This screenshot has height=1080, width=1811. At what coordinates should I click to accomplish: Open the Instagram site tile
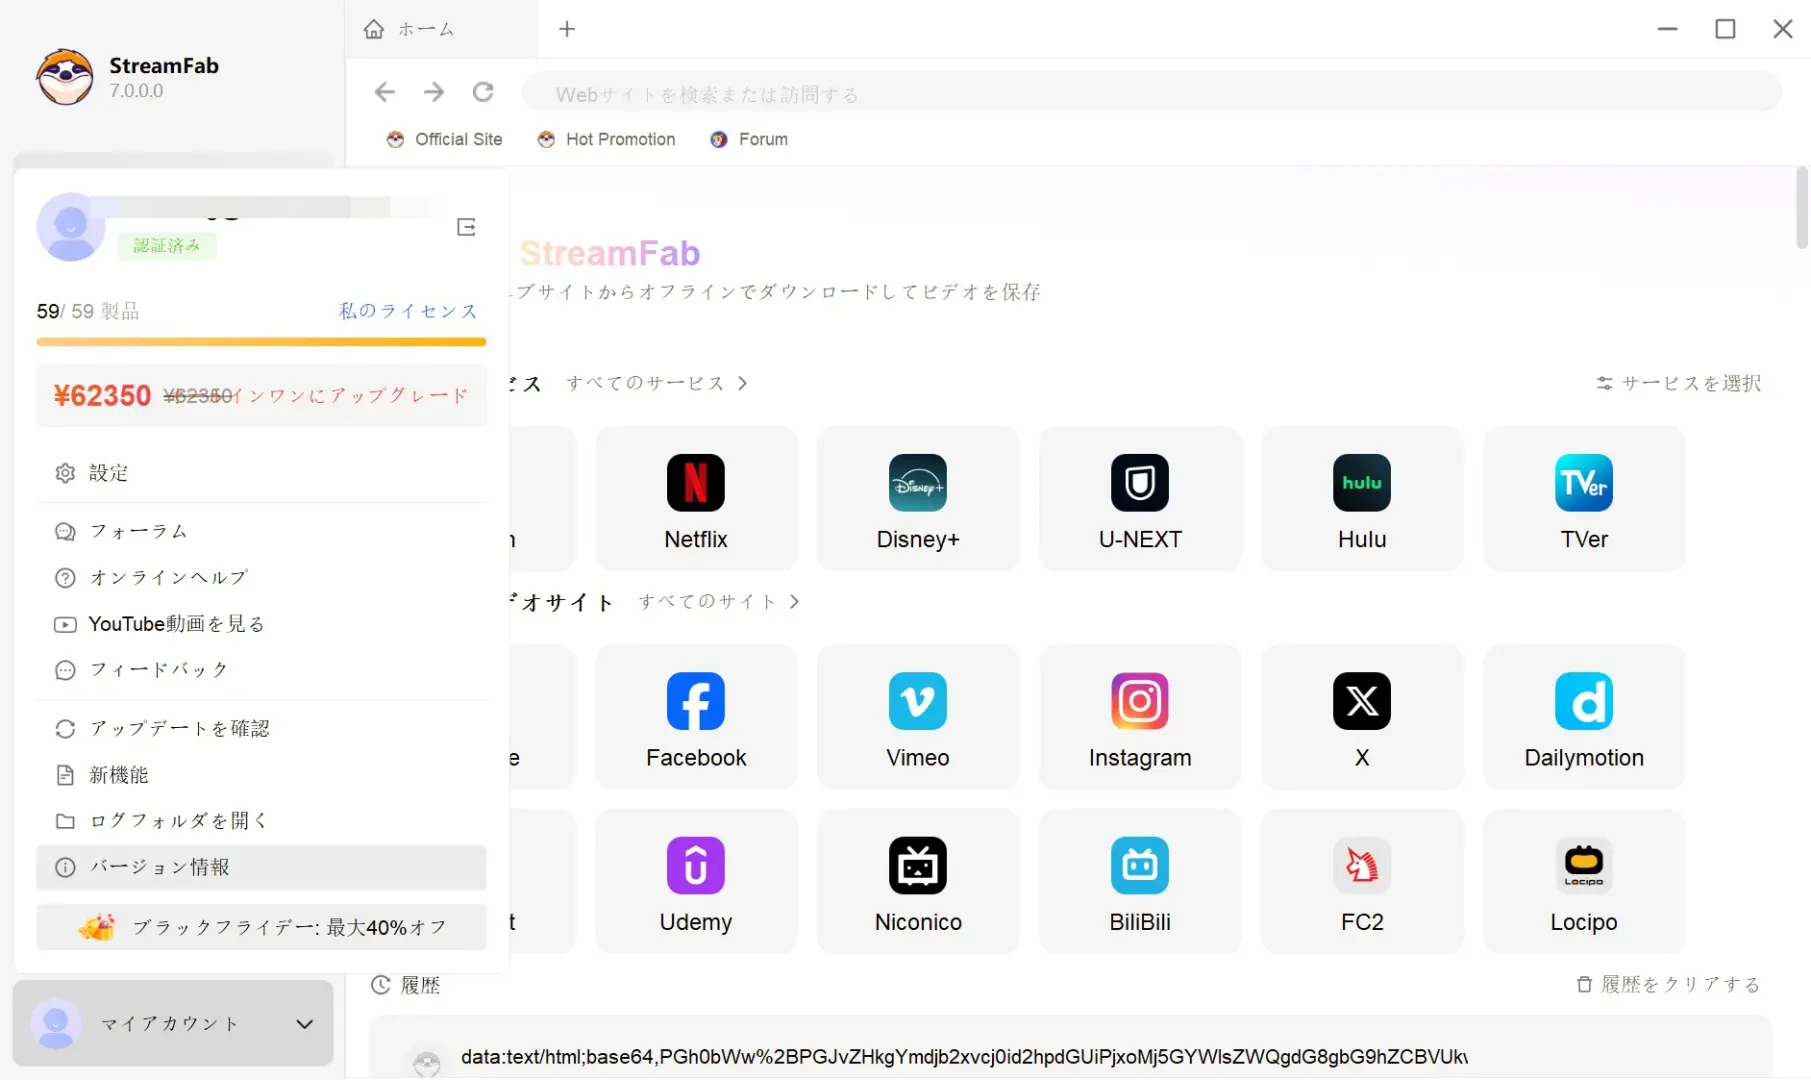coord(1140,717)
